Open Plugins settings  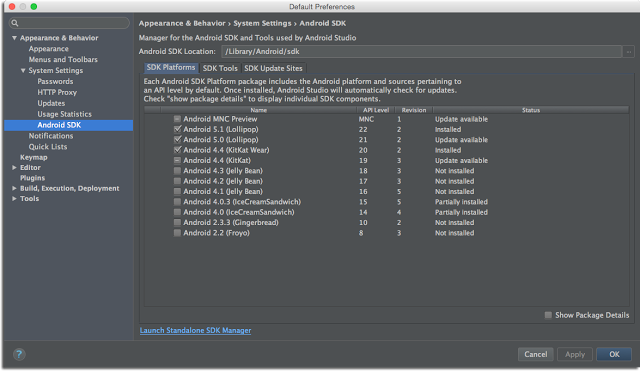click(x=32, y=178)
